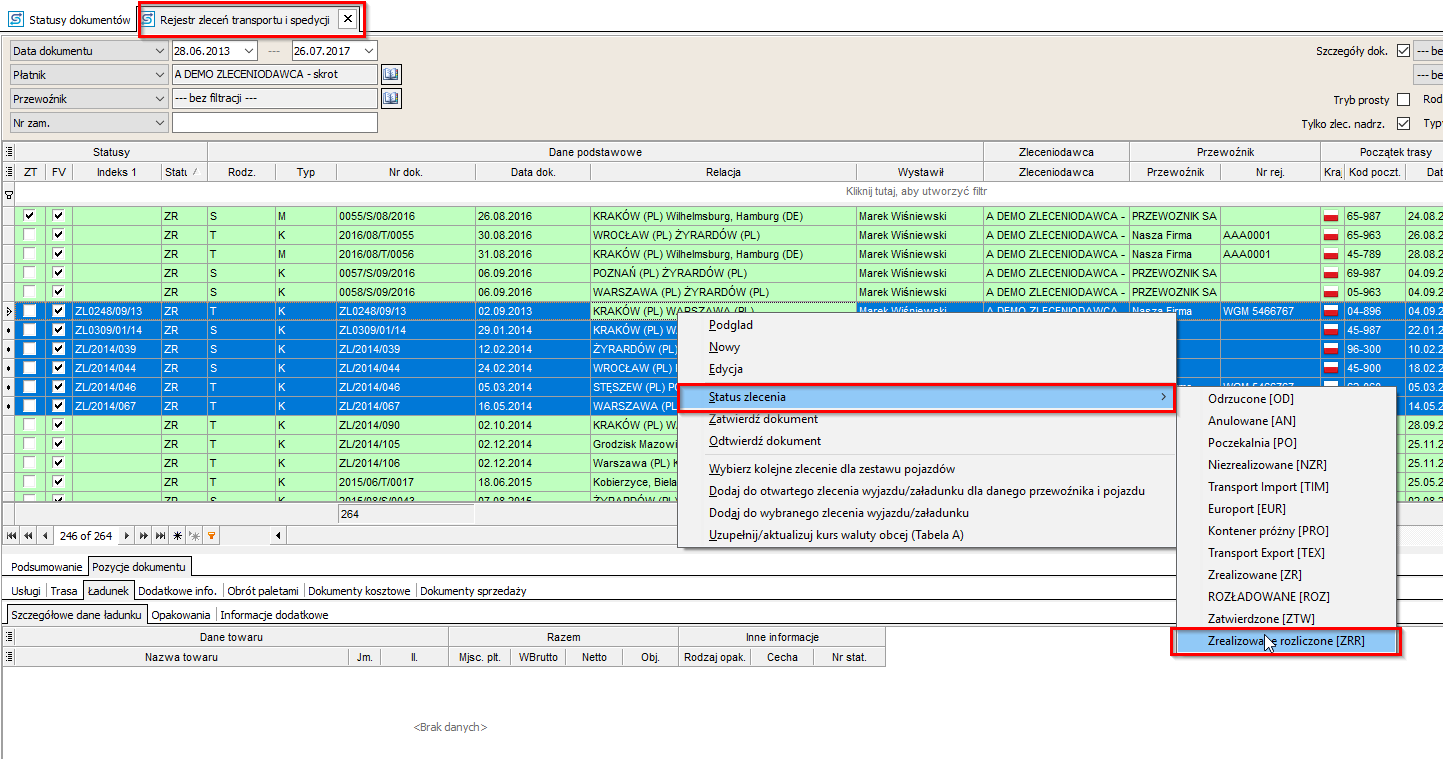This screenshot has width=1443, height=759.
Task: Jump to previous page of records
Action: (28, 536)
